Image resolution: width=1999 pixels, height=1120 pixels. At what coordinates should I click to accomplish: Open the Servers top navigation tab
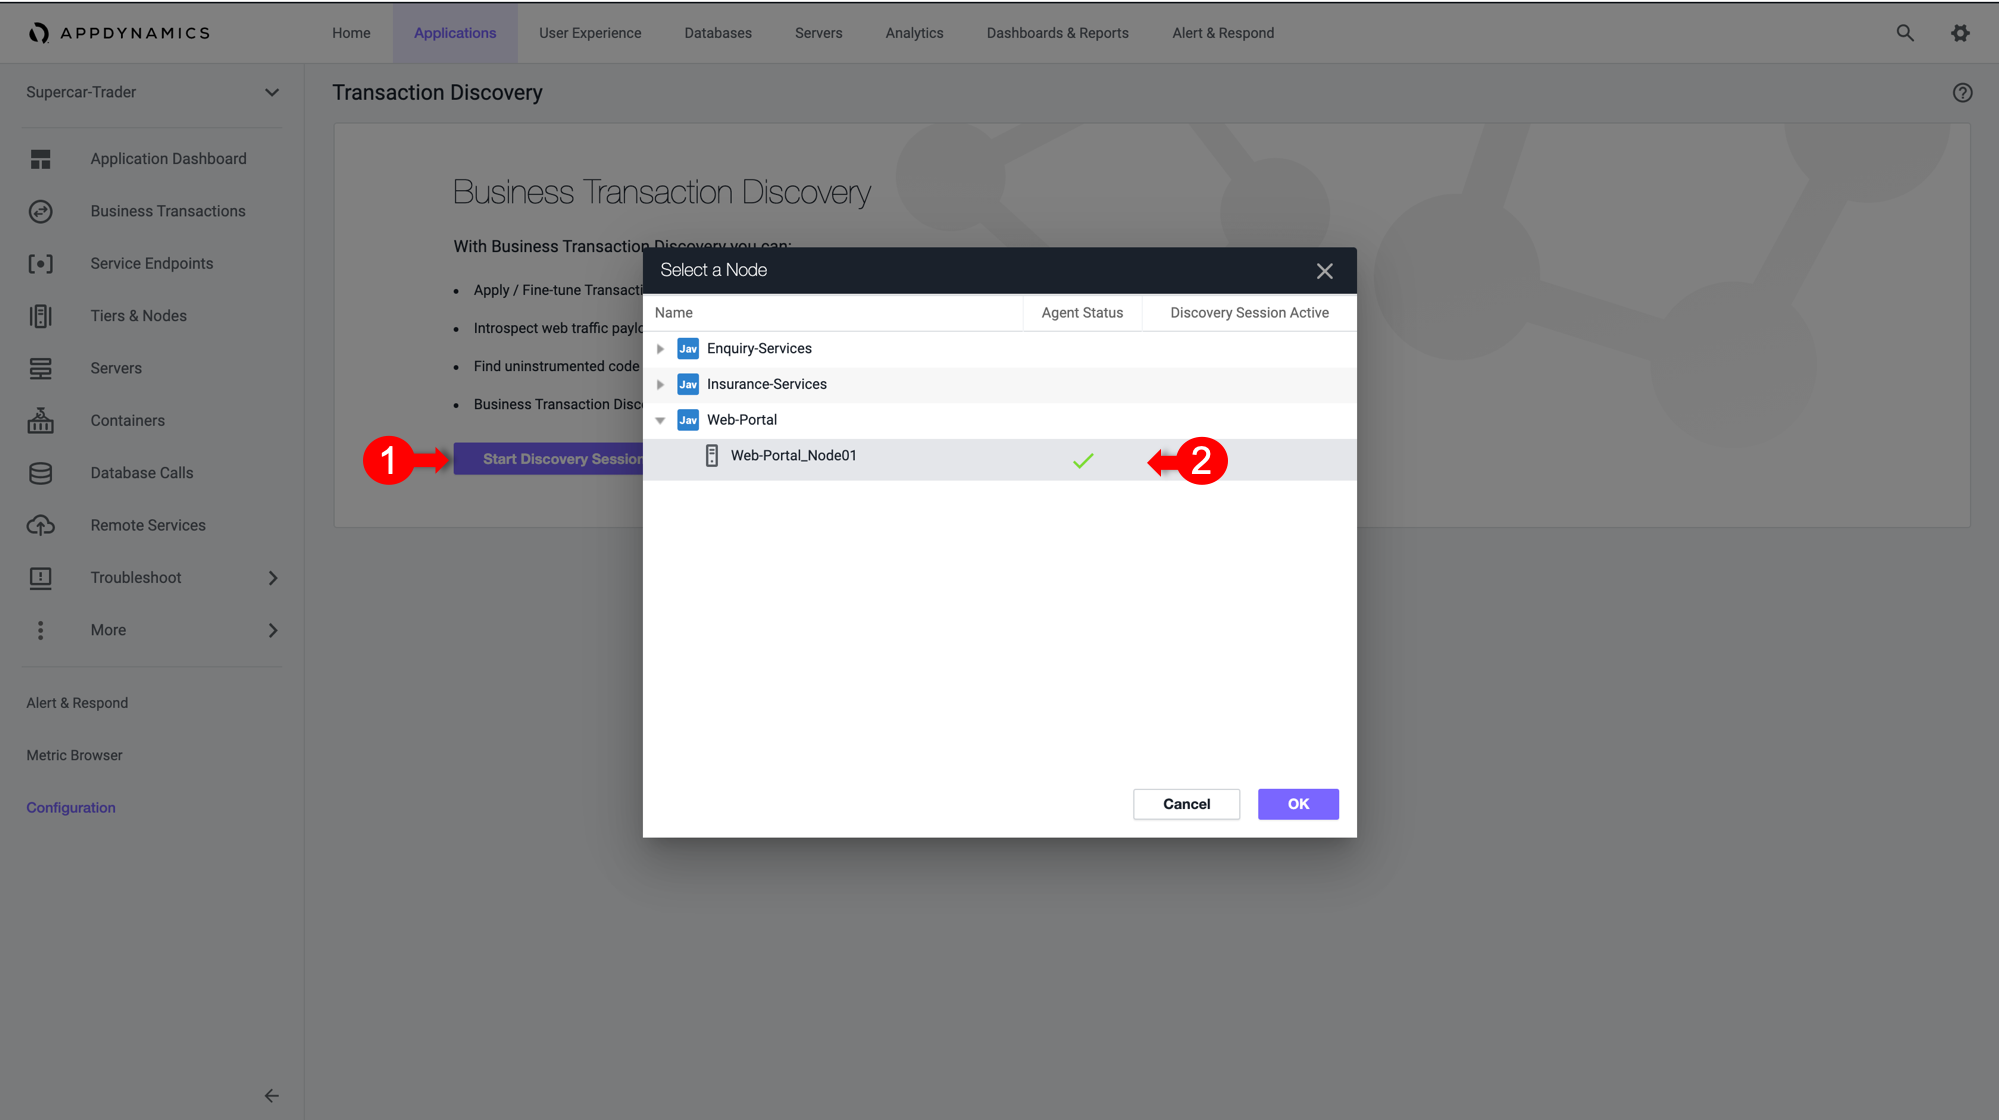pyautogui.click(x=818, y=33)
